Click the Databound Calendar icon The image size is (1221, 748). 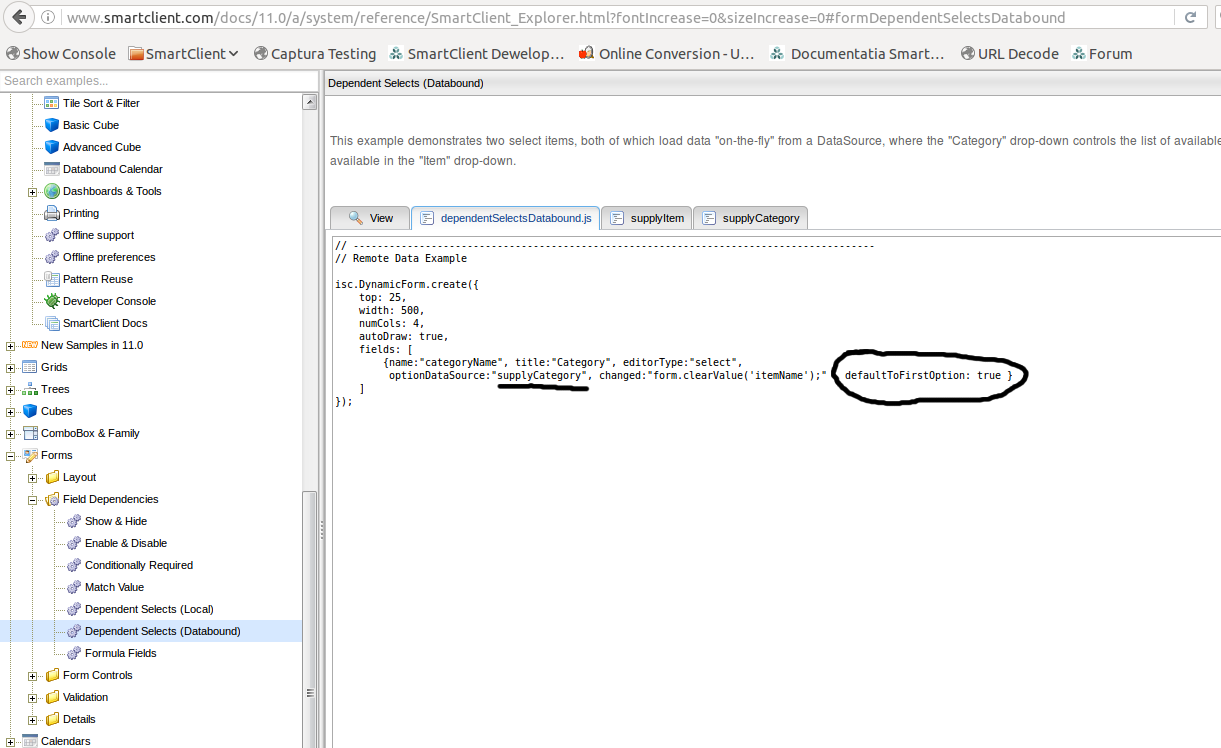click(52, 169)
